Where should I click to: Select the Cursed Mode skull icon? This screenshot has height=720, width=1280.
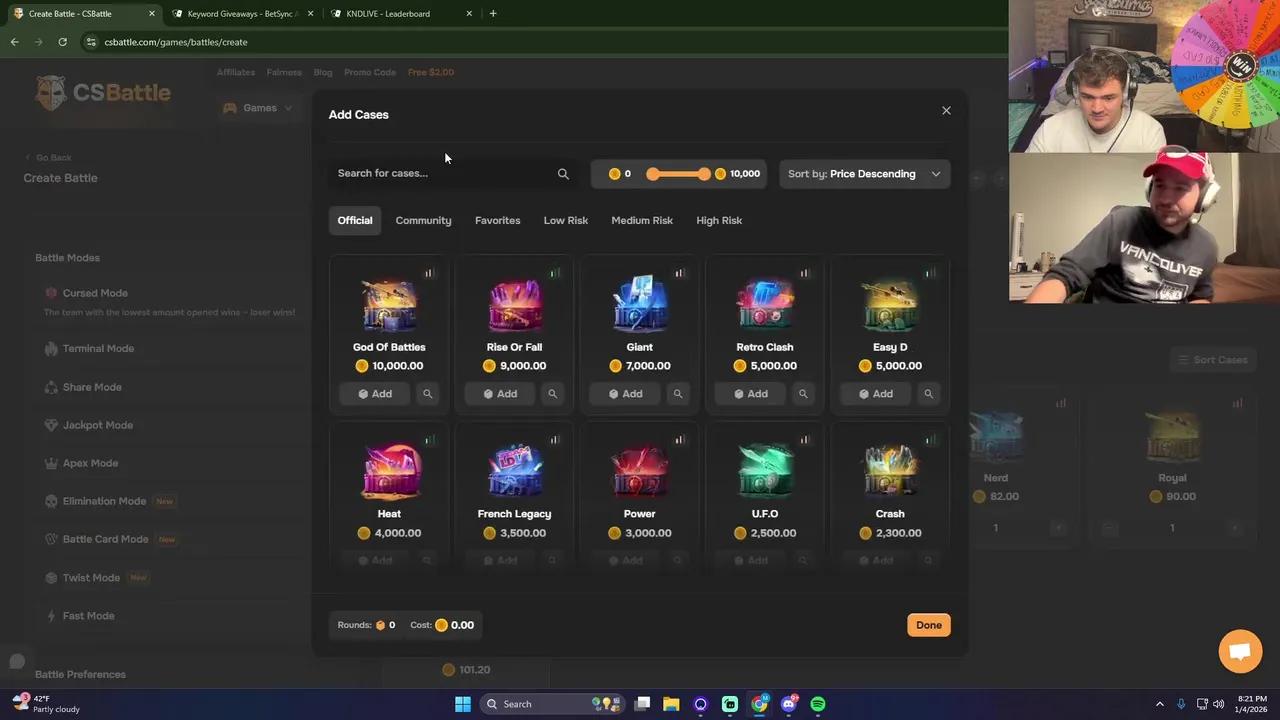click(51, 293)
